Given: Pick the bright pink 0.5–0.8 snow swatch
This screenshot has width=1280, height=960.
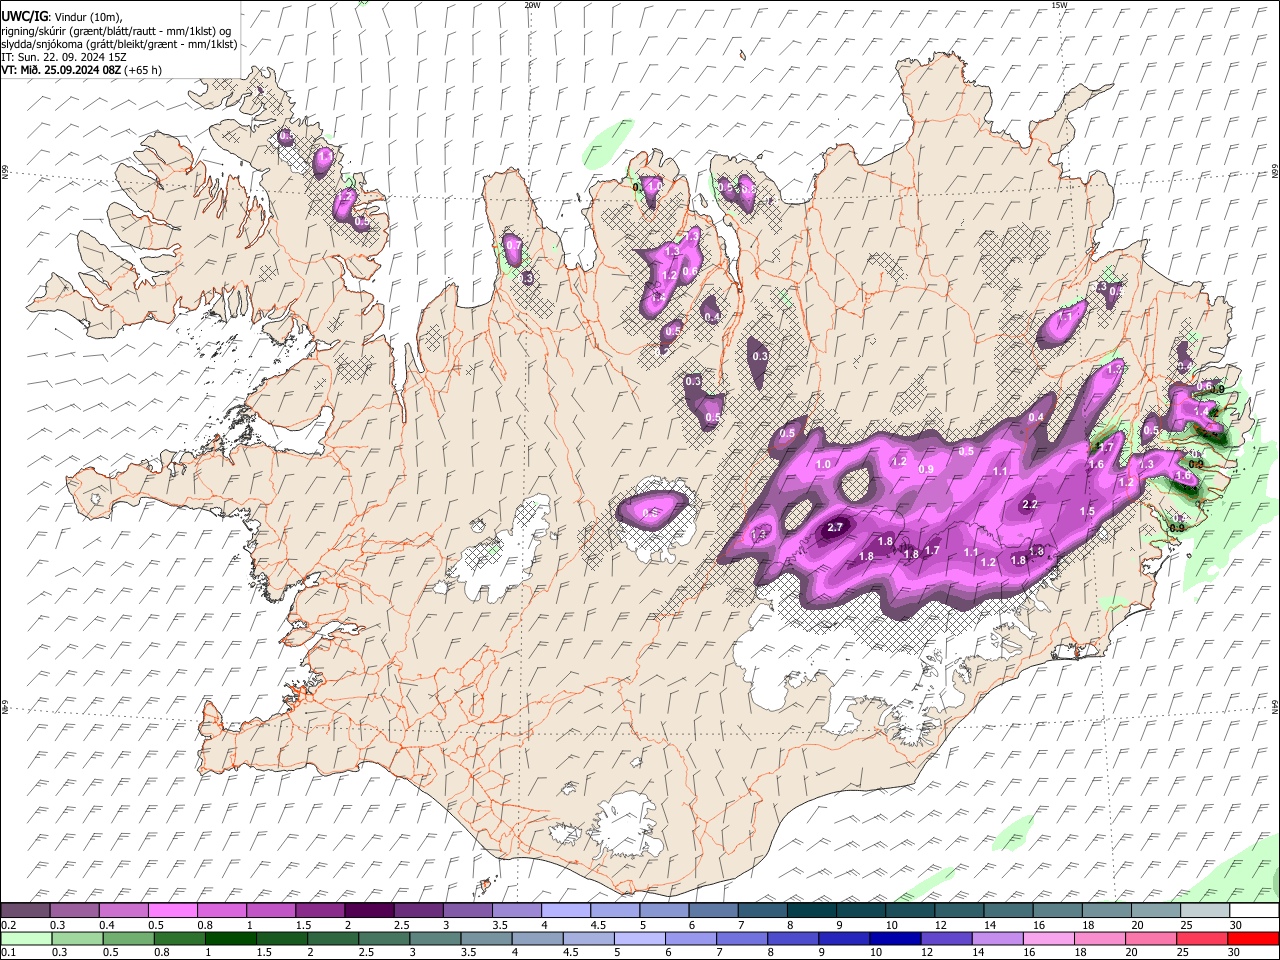Looking at the screenshot, I should [x=172, y=910].
